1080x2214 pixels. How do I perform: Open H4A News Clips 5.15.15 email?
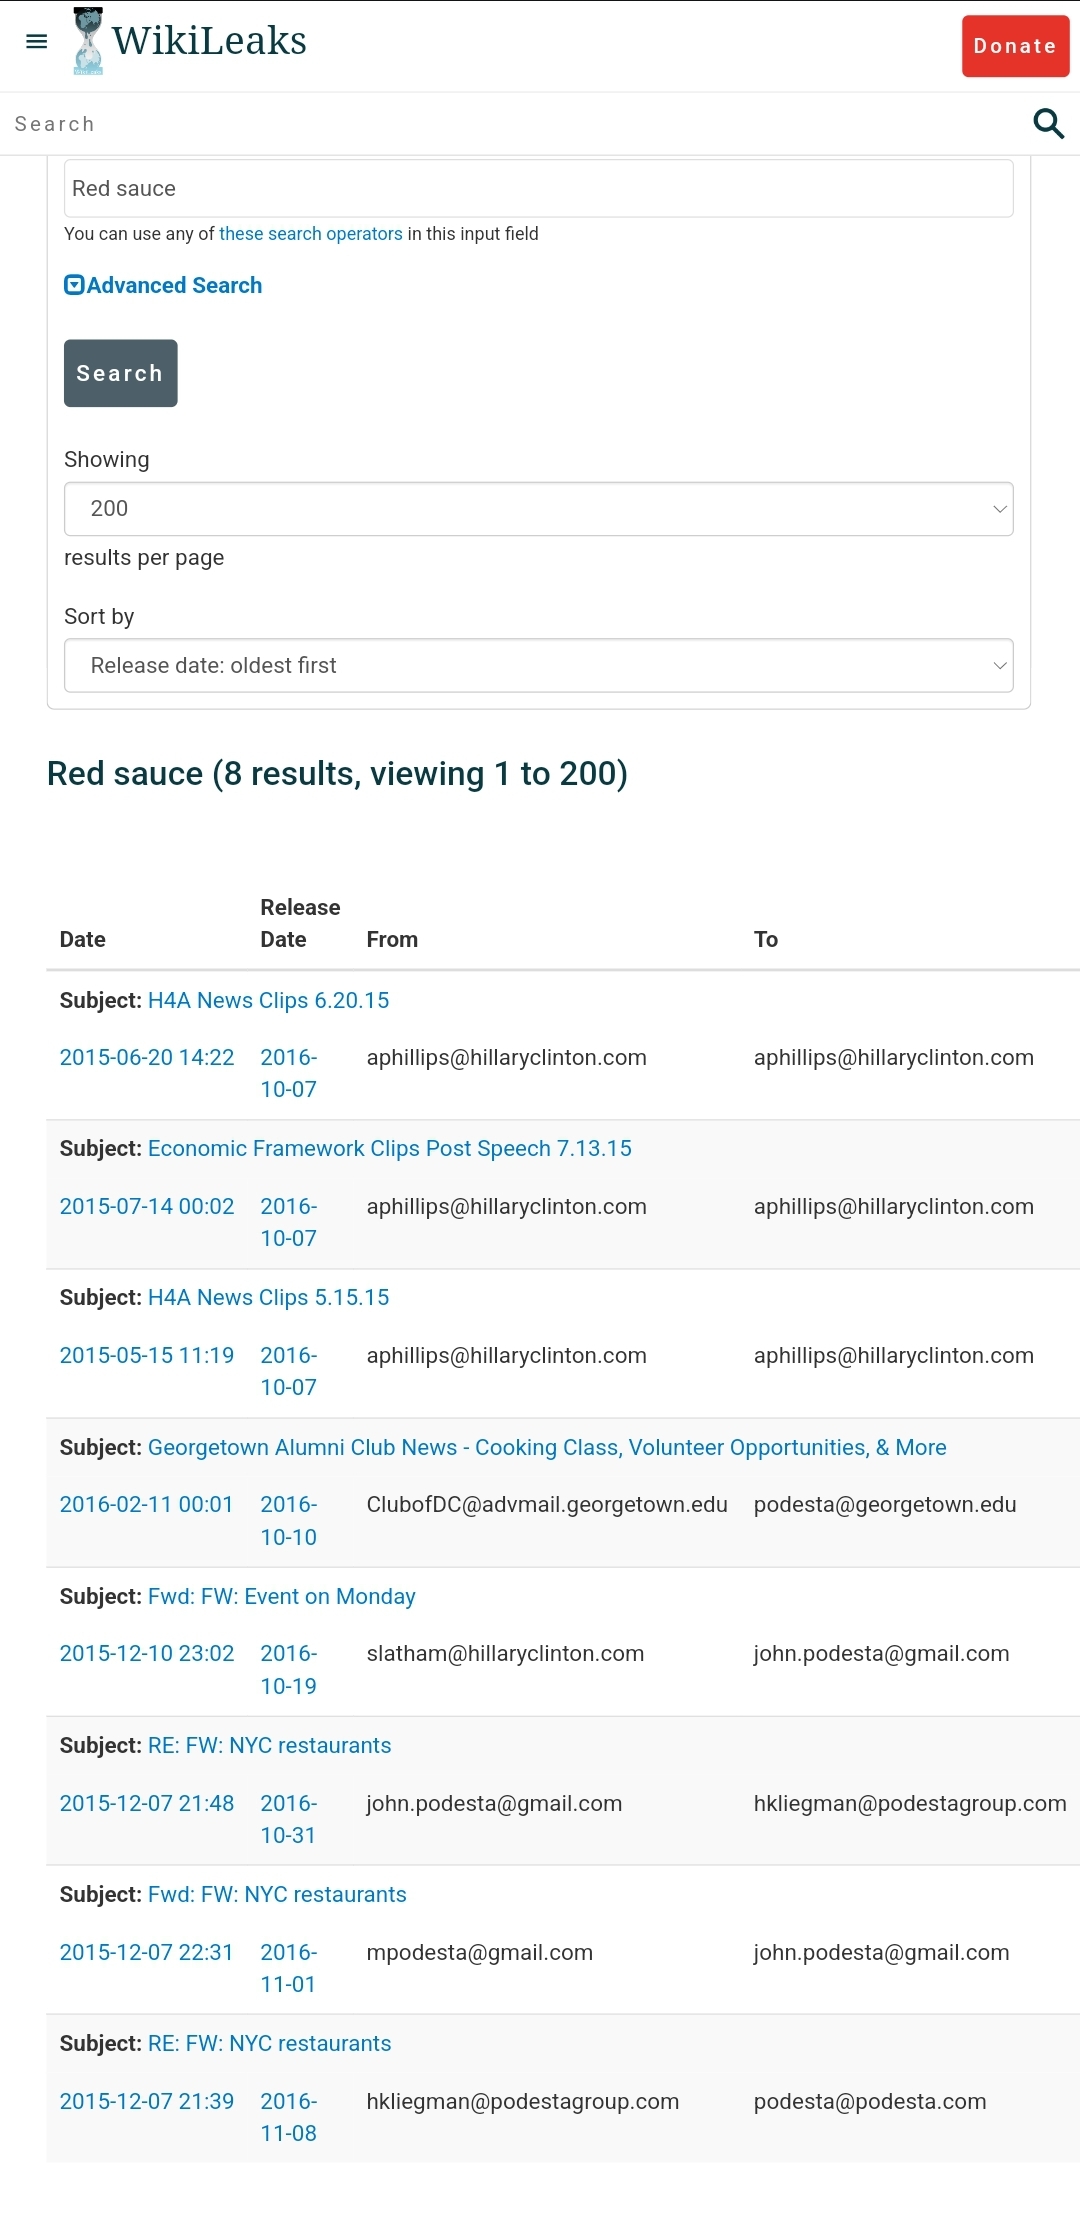point(268,1297)
